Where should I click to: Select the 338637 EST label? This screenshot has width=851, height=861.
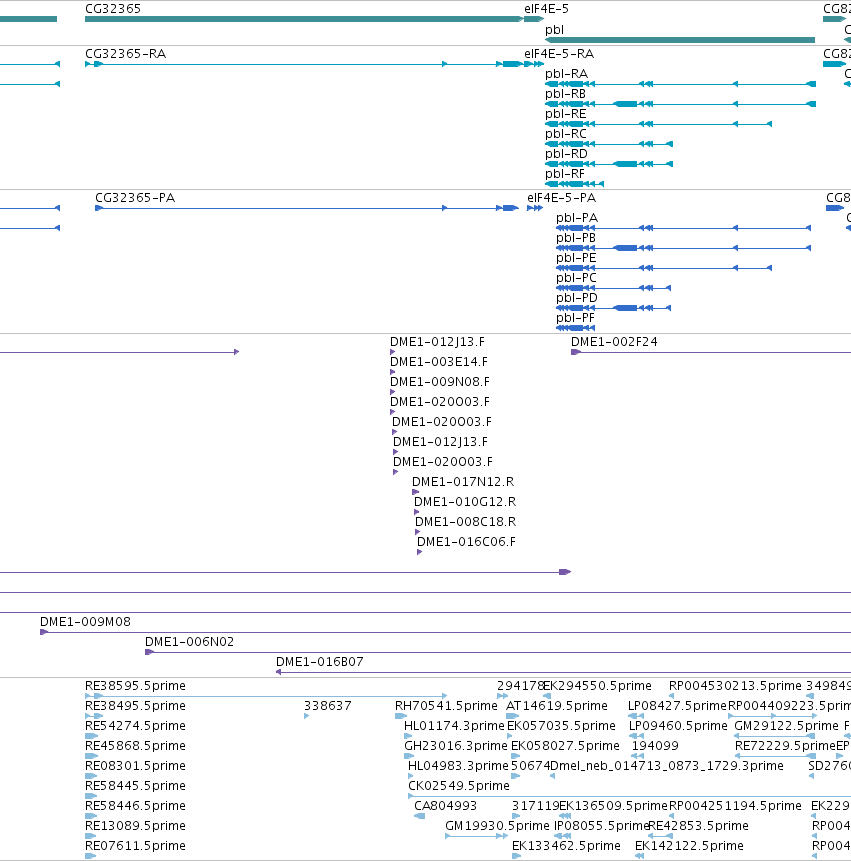click(328, 706)
